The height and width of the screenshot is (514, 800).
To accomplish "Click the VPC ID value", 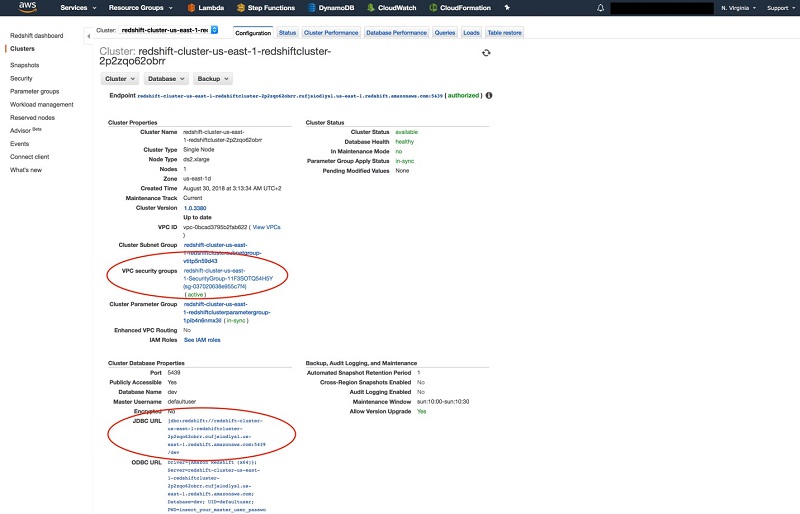I will [215, 227].
